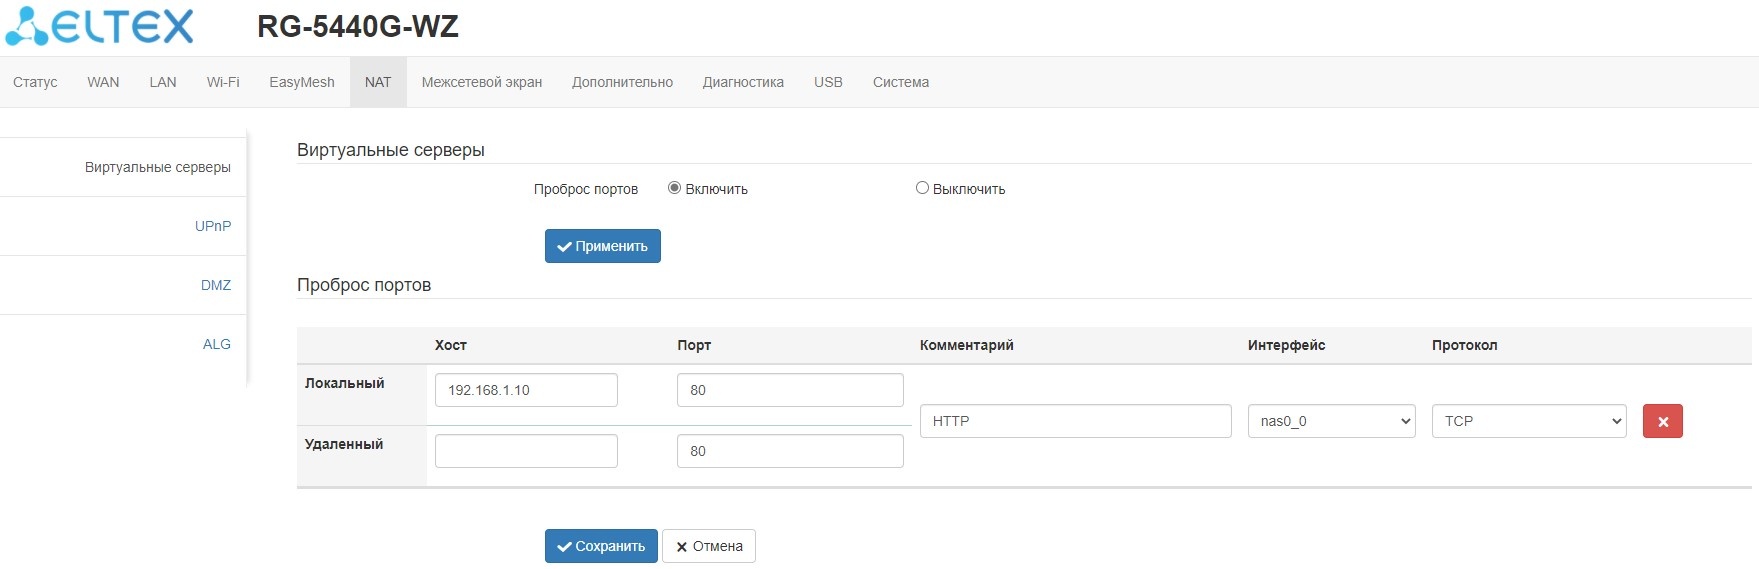This screenshot has width=1759, height=569.
Task: Open the ALG sidebar page
Action: 217,344
